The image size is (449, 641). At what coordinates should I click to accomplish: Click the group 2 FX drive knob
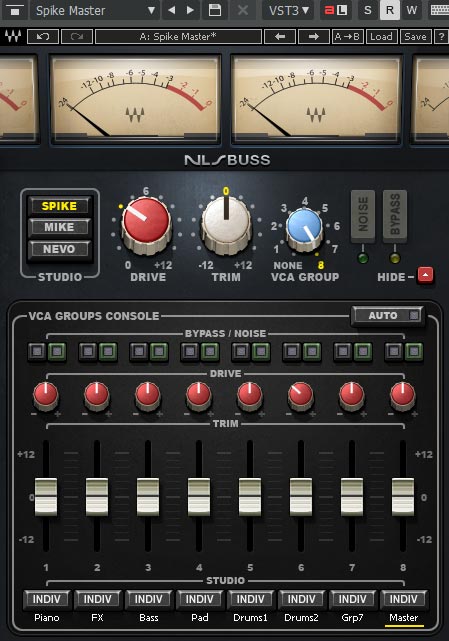click(97, 395)
